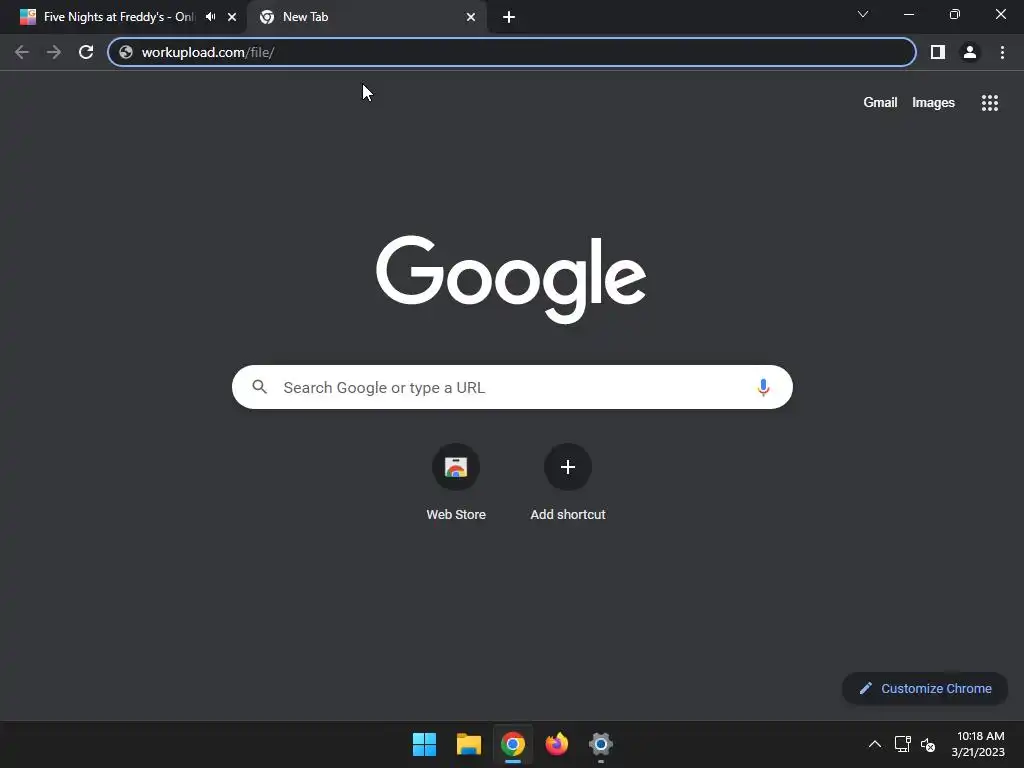Screen dimensions: 1024x768
Task: Open the Google apps grid
Action: coord(990,103)
